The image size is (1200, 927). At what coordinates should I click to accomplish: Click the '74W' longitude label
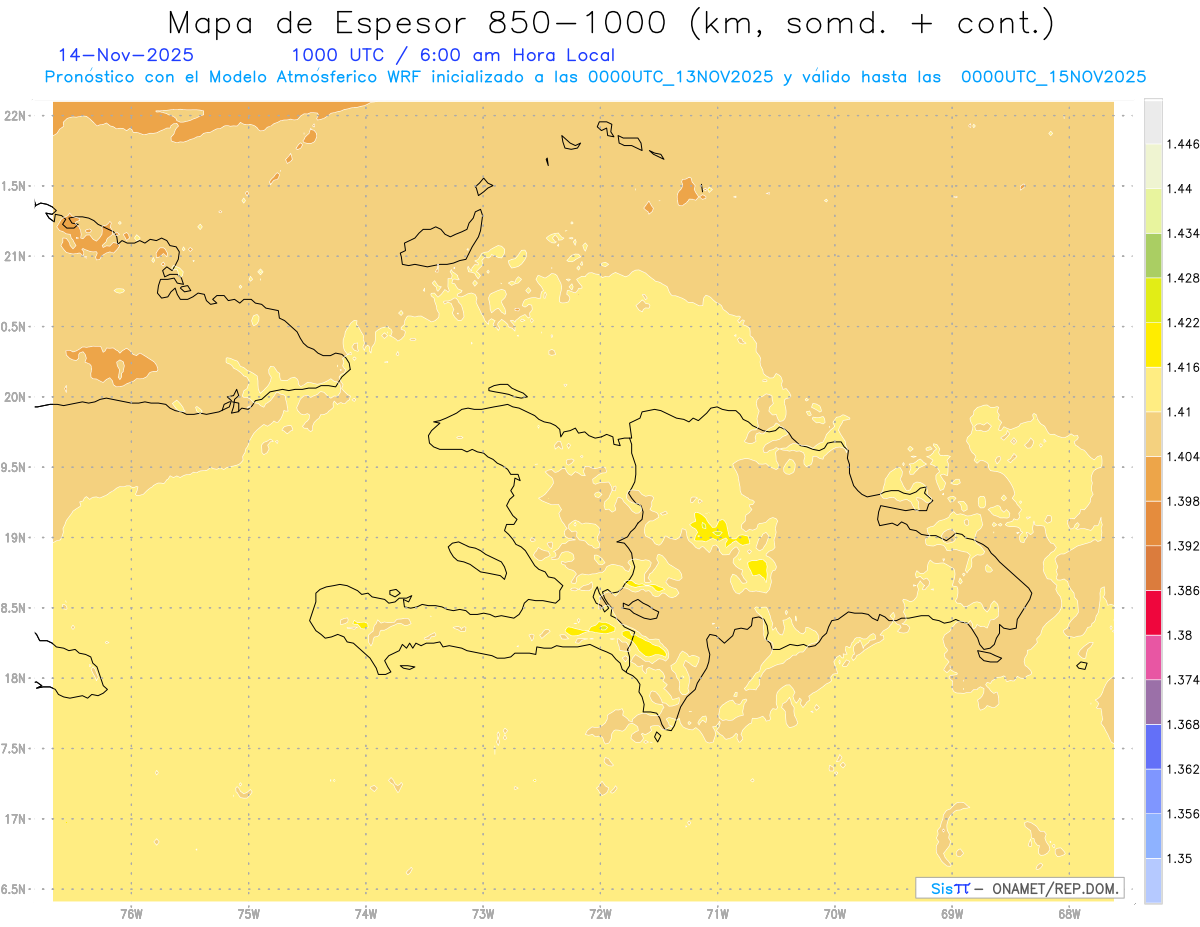pos(366,914)
